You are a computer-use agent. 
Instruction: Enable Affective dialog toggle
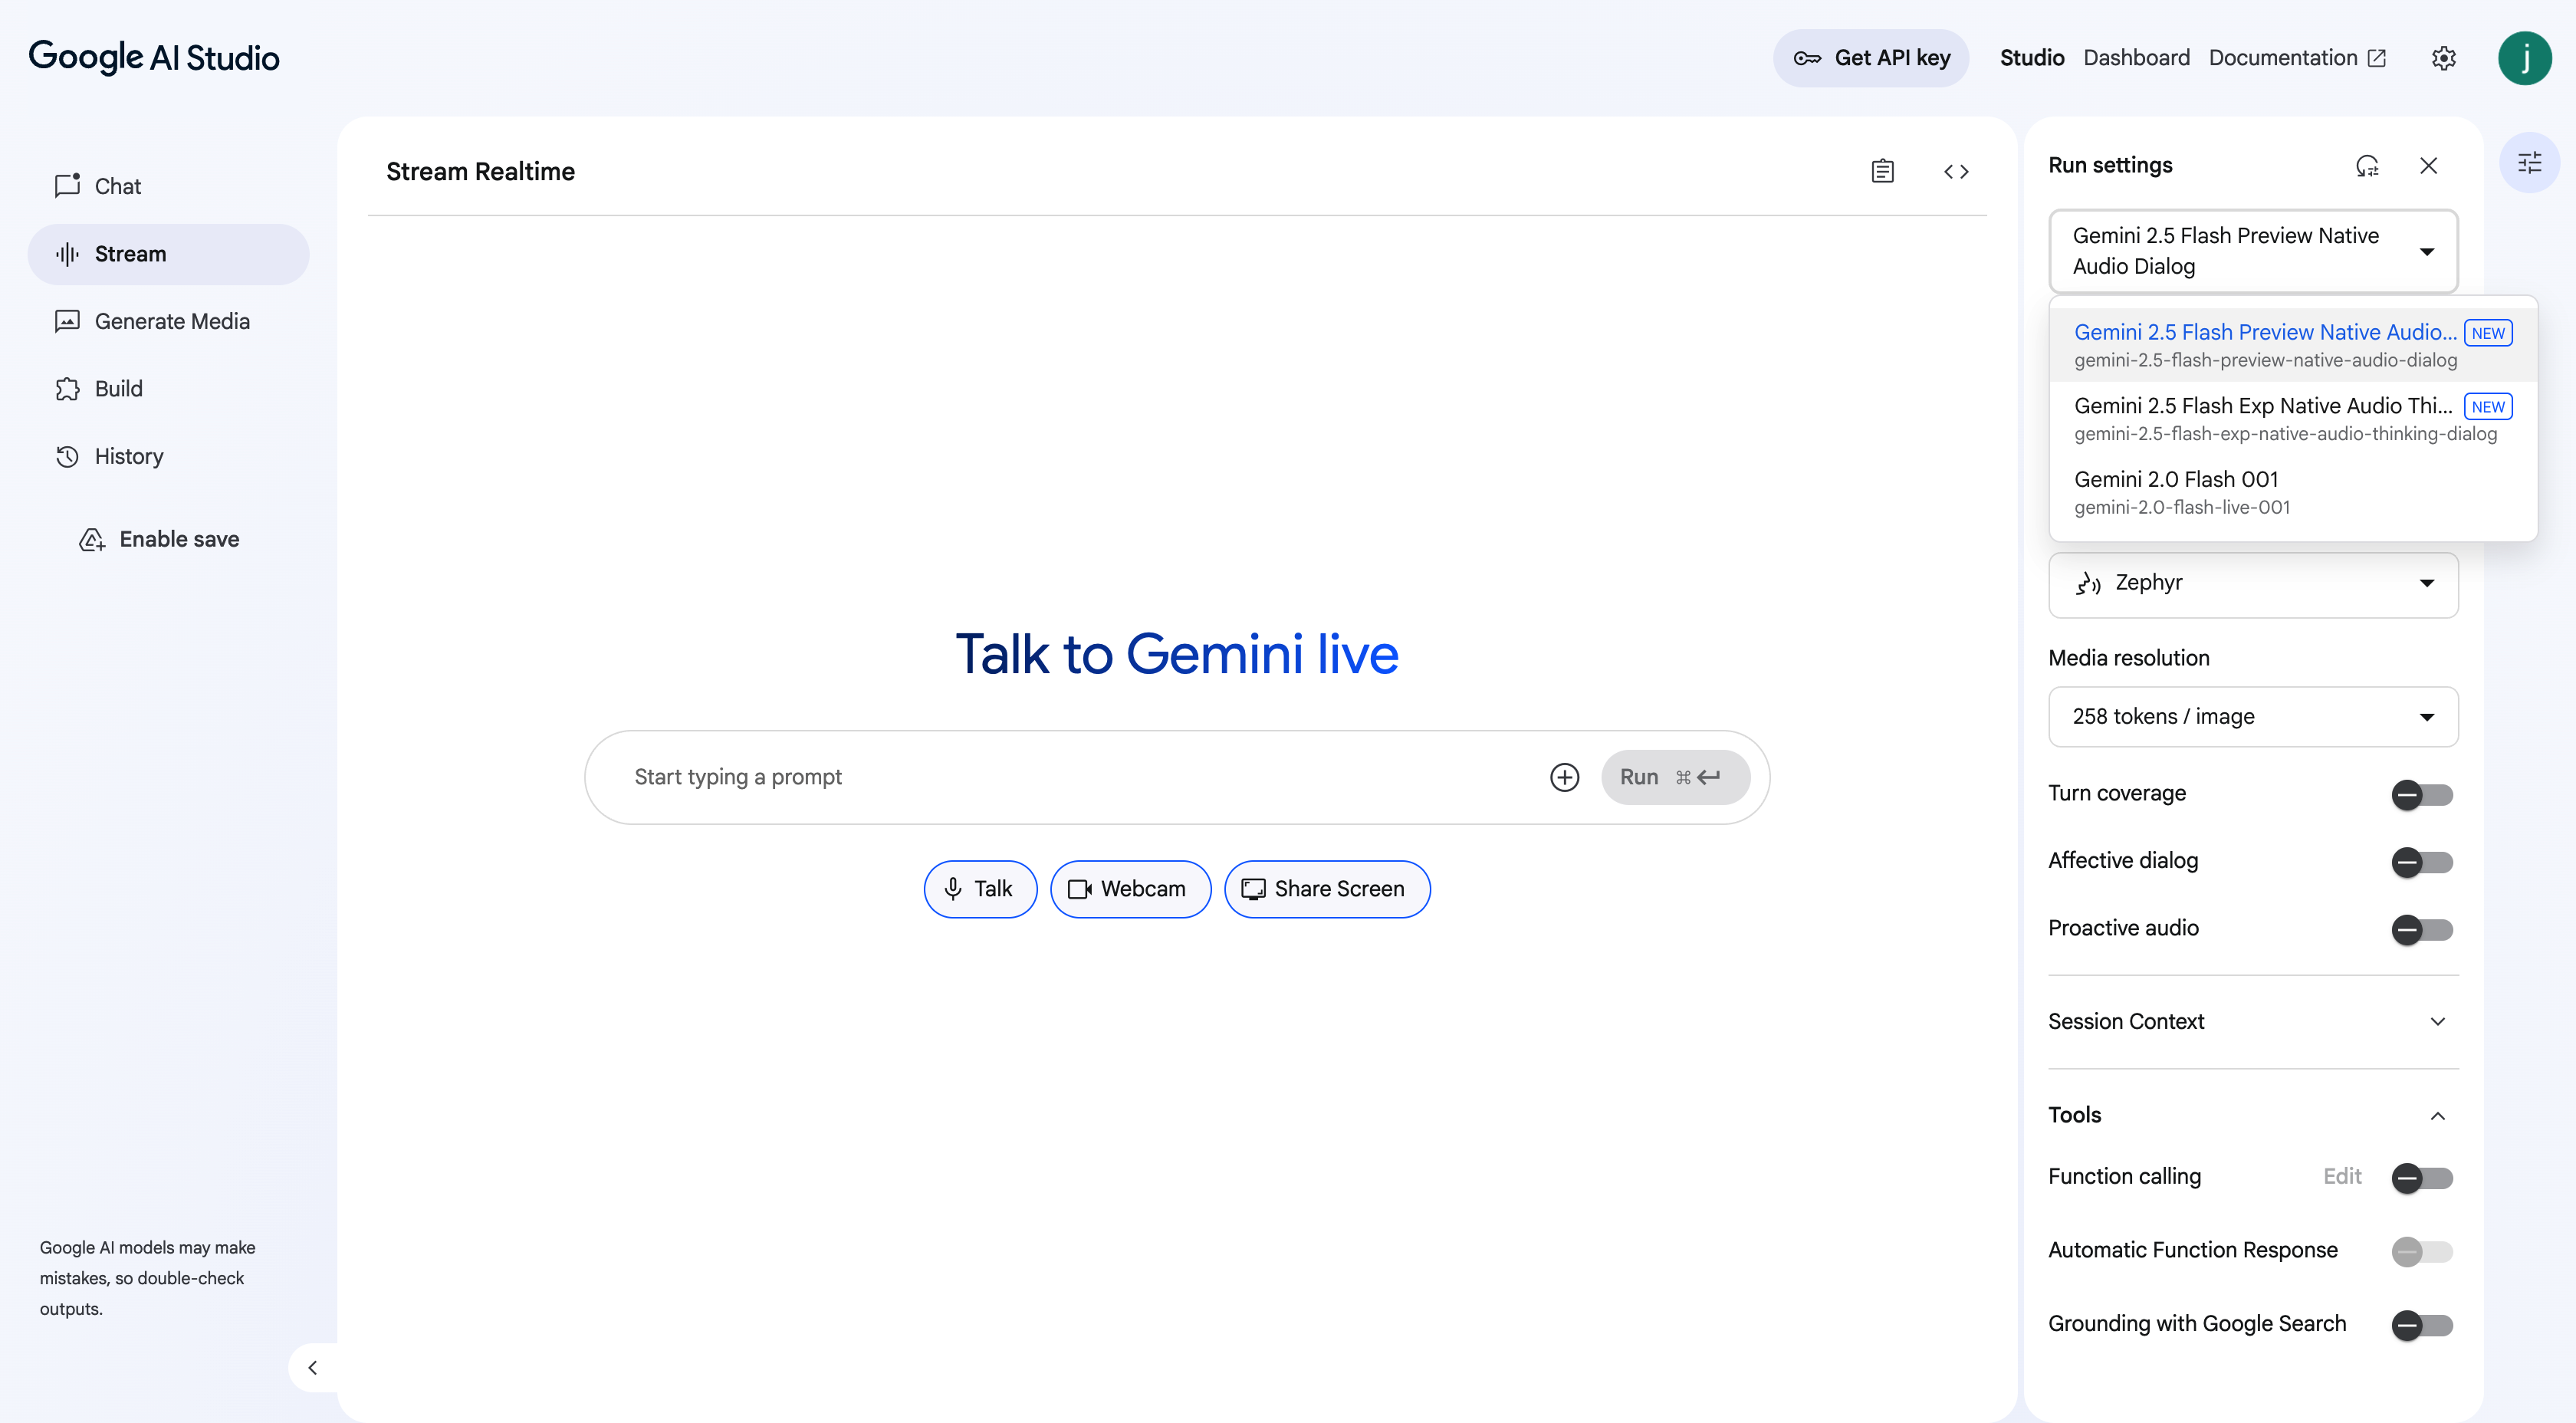[x=2421, y=862]
